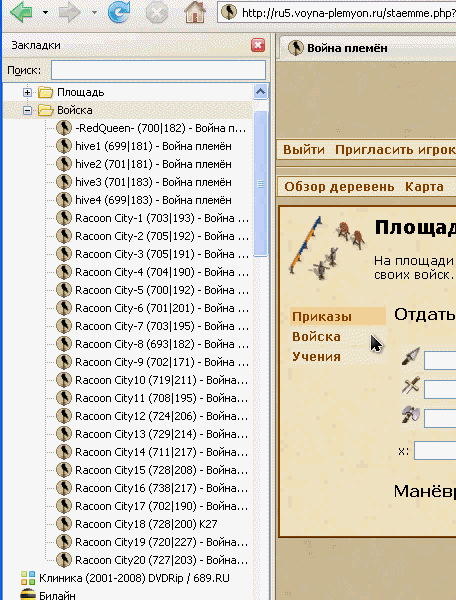The image size is (456, 600).
Task: Click the bookmarks Поиск search field
Action: tap(158, 70)
